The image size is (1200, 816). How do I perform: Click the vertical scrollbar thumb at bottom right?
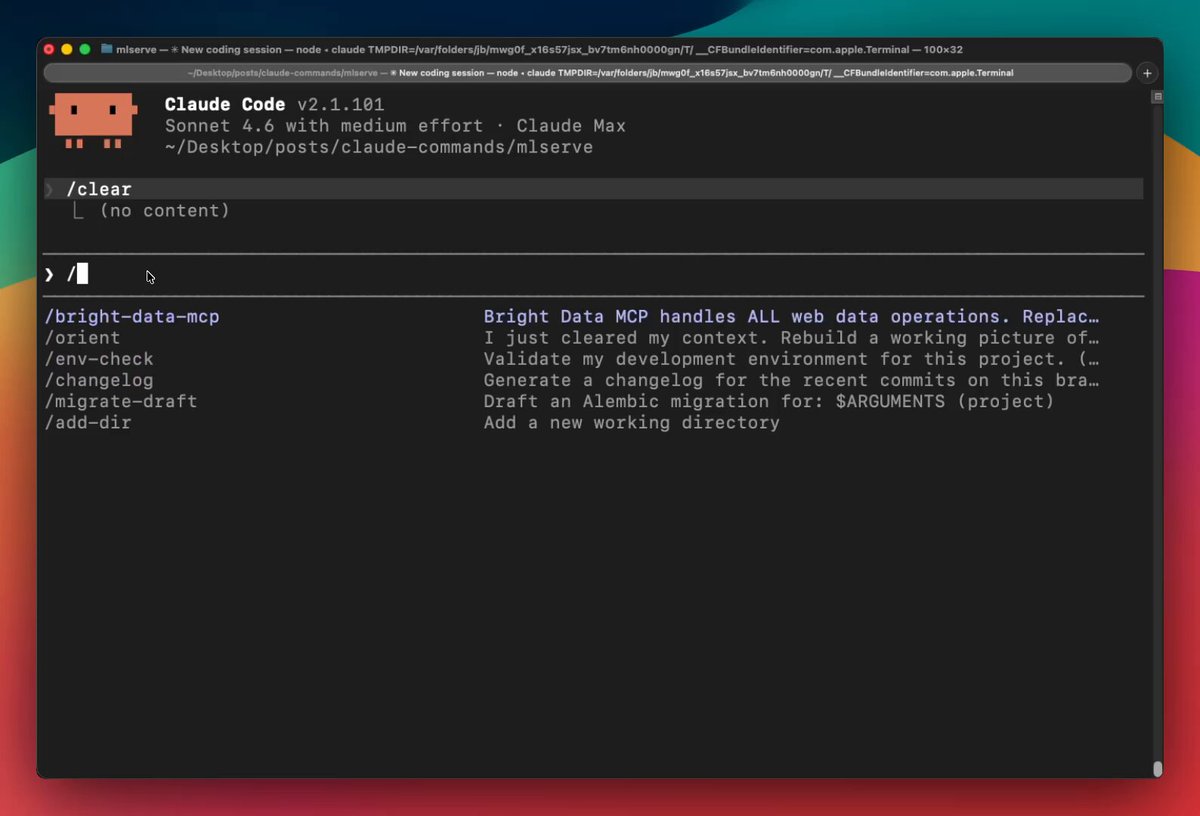point(1157,768)
